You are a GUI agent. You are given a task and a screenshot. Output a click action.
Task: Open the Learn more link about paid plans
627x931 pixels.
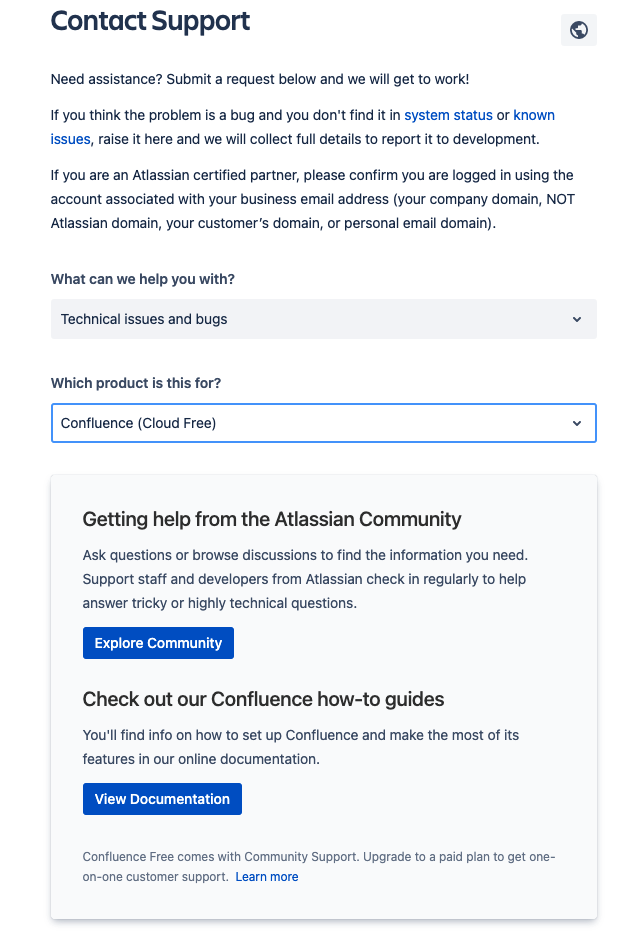point(267,877)
